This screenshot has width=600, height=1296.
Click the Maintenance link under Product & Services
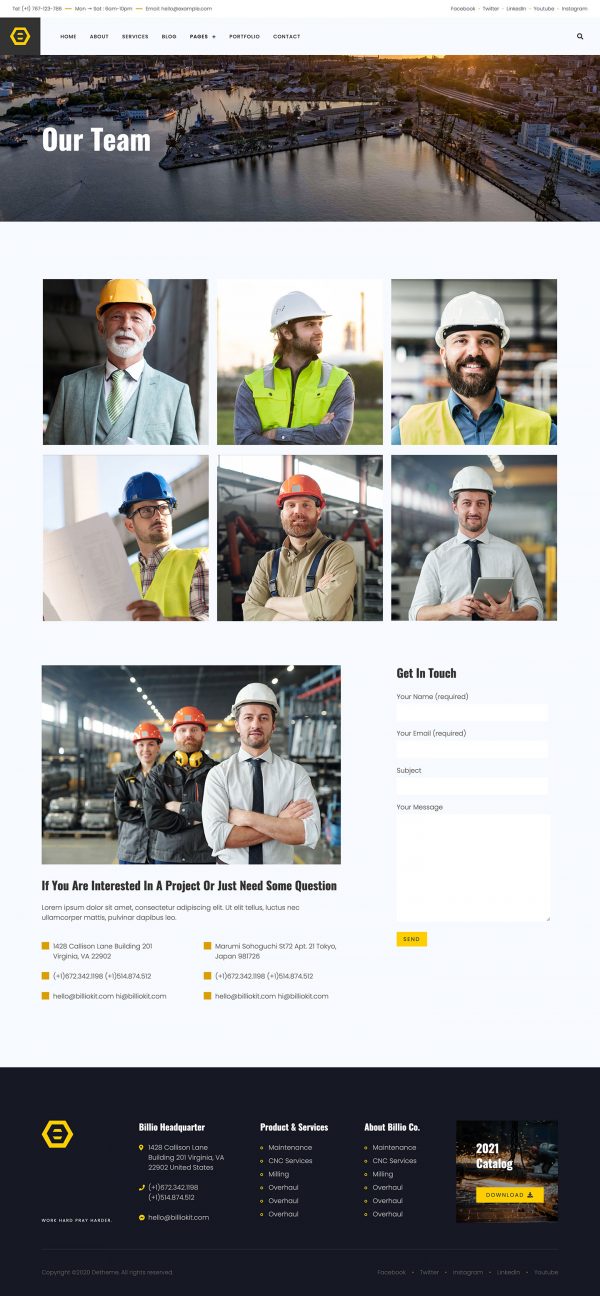tap(290, 1147)
